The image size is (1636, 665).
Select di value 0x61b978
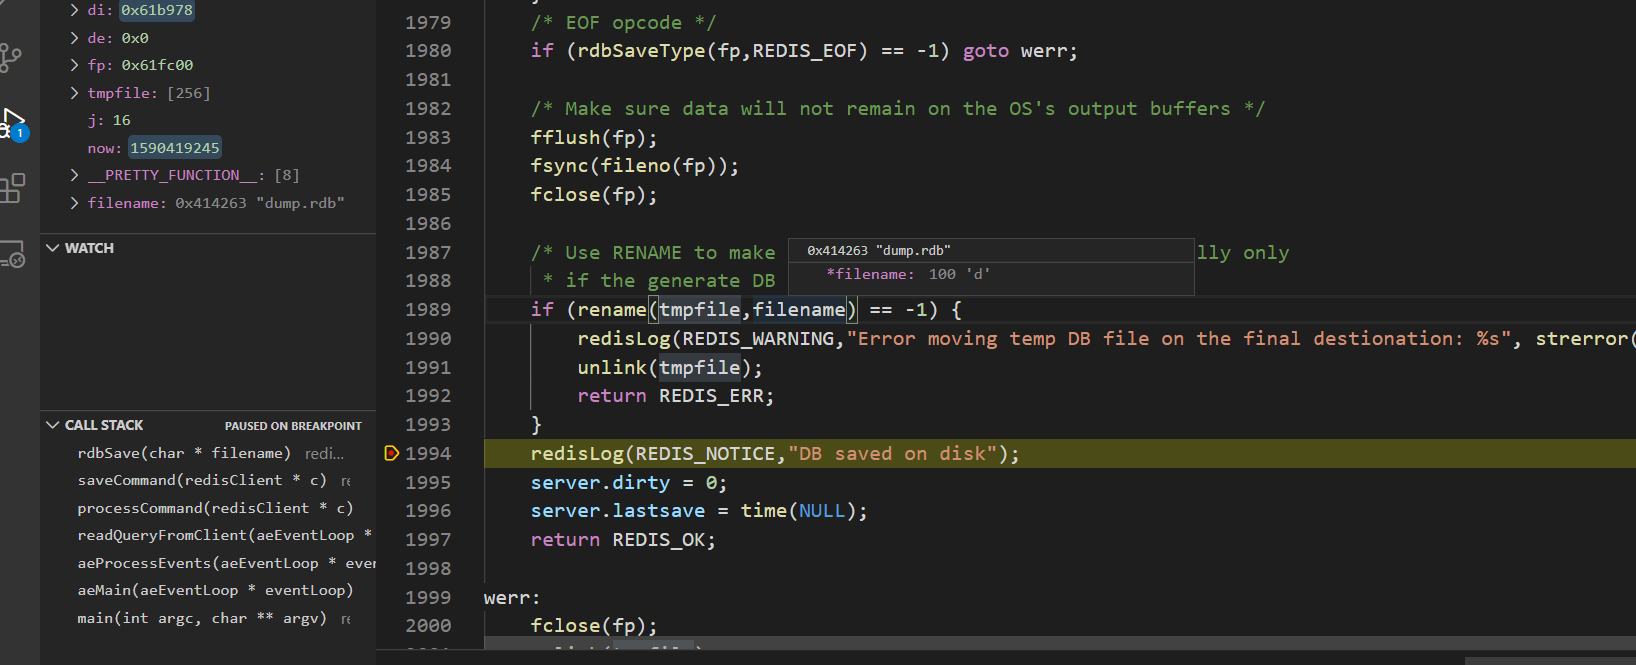(157, 10)
